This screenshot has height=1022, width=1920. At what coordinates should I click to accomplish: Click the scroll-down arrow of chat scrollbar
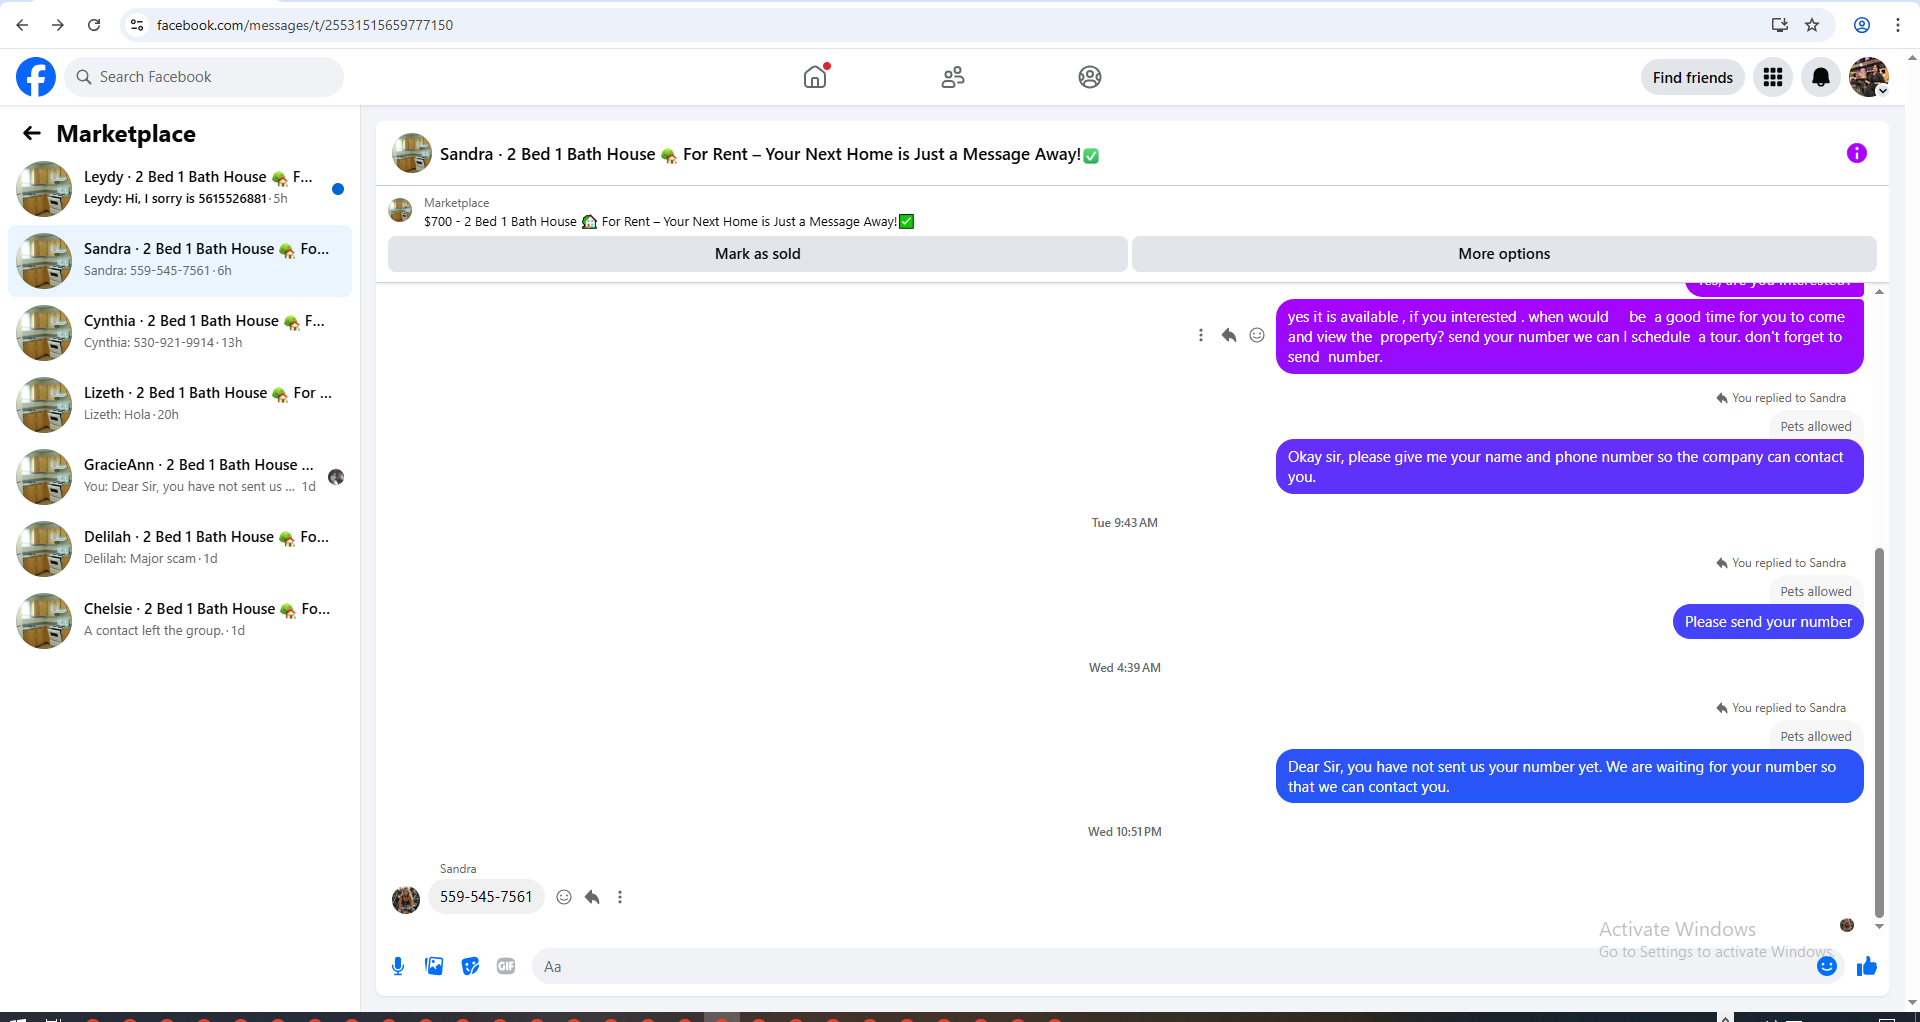click(x=1879, y=927)
